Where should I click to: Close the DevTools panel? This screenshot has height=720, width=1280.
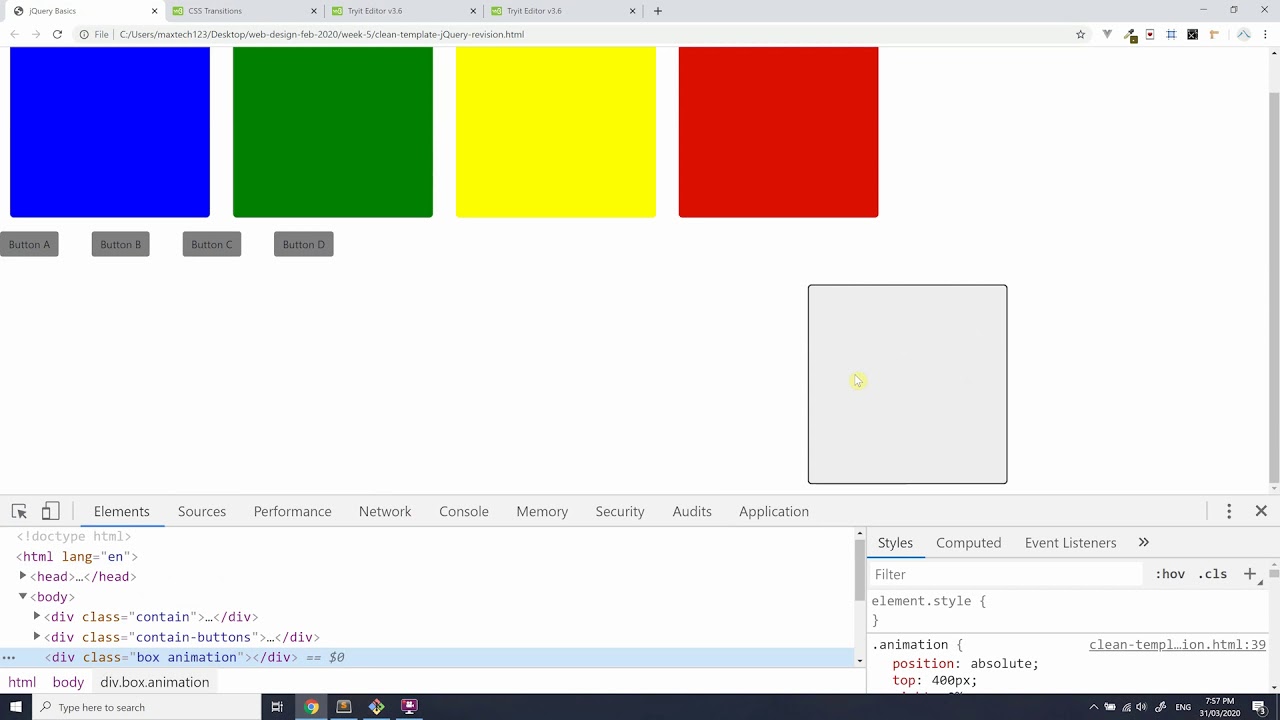[1261, 511]
